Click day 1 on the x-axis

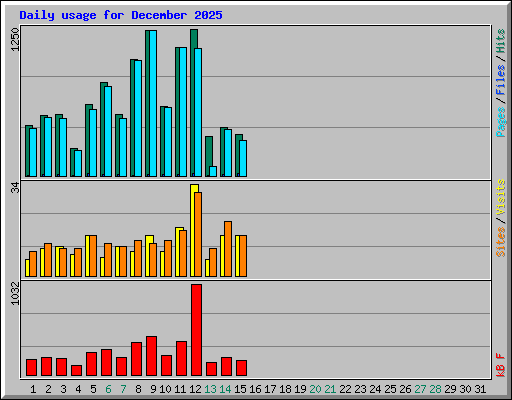33,389
